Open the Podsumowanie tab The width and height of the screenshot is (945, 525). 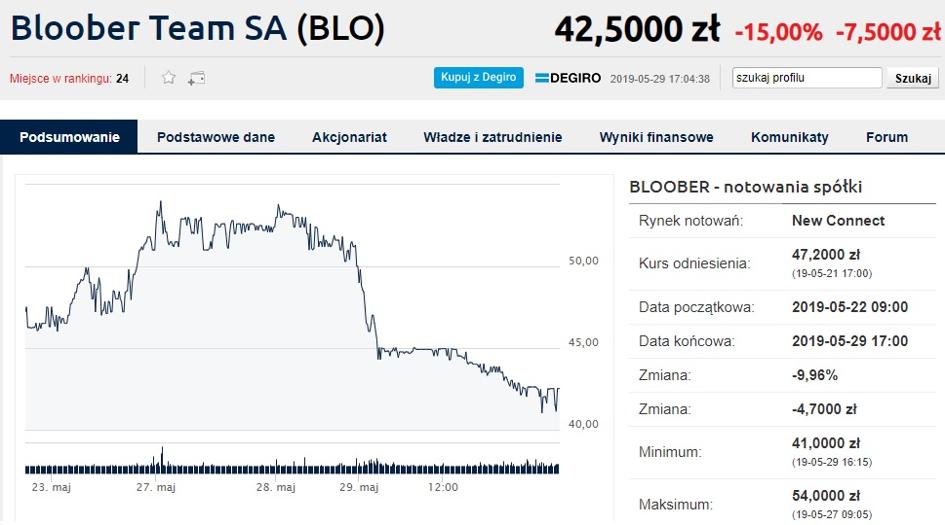[69, 137]
